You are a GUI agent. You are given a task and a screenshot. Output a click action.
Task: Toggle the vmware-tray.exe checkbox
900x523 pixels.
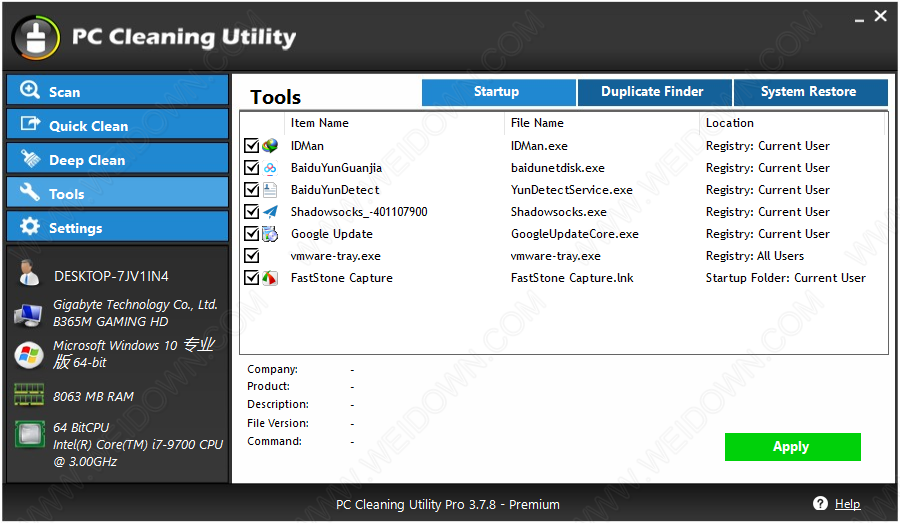click(x=251, y=255)
